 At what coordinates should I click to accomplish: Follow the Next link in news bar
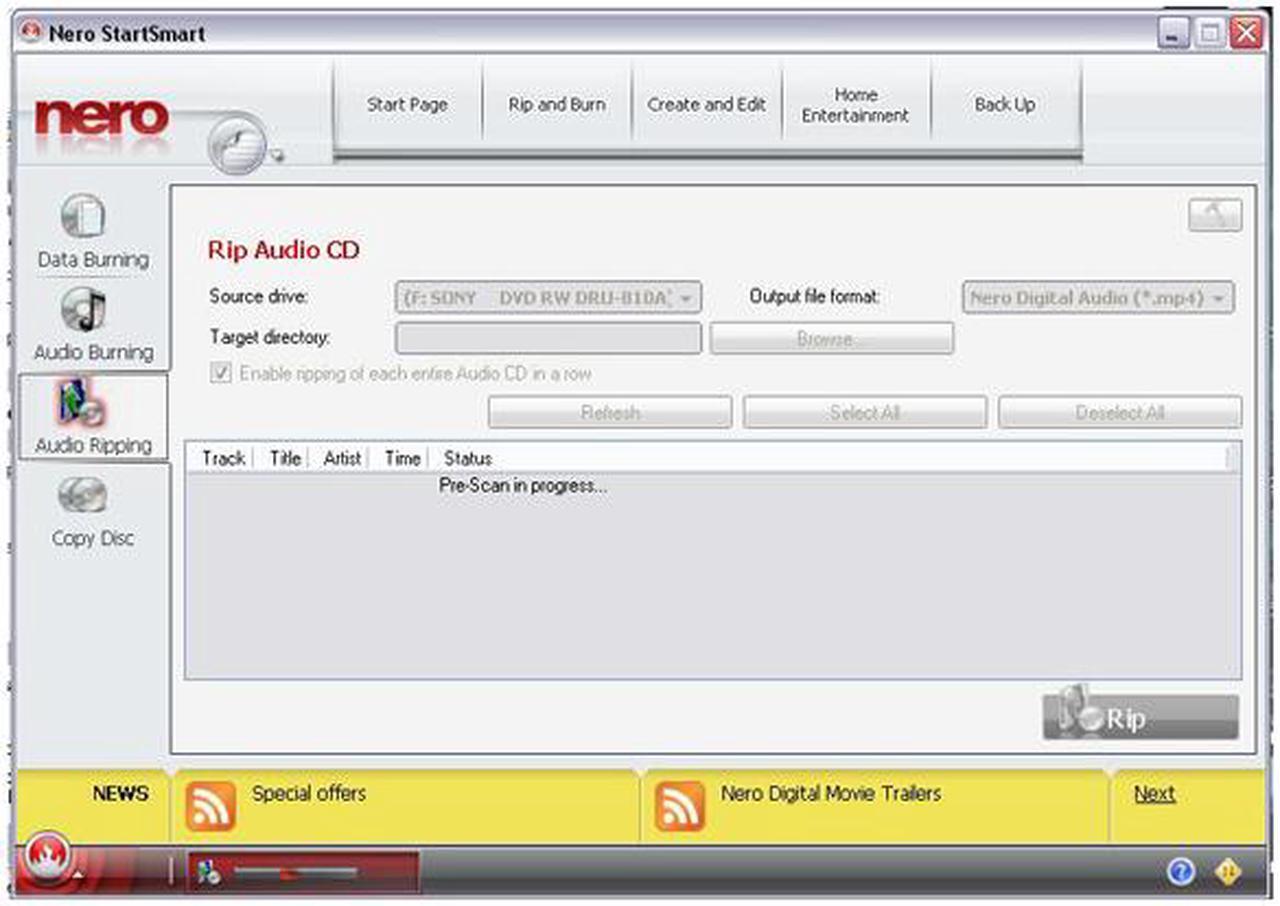(x=1154, y=794)
